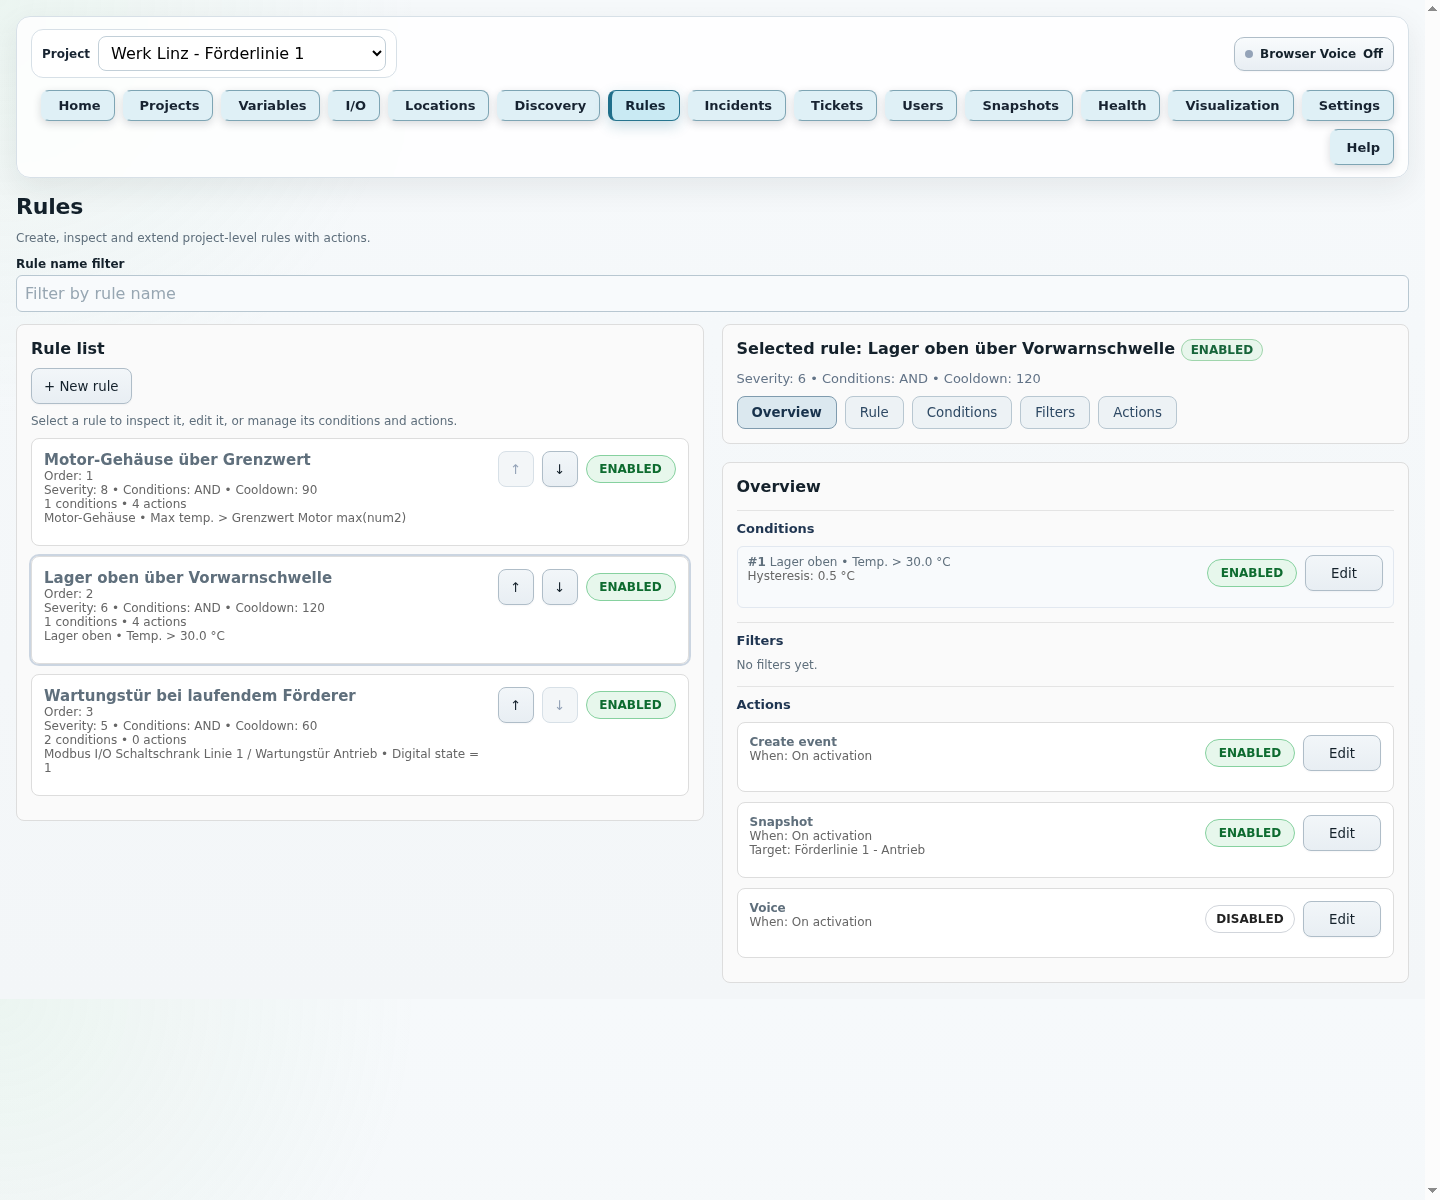Click the page vertical scrollbar
This screenshot has height=1200, width=1440.
1432,600
